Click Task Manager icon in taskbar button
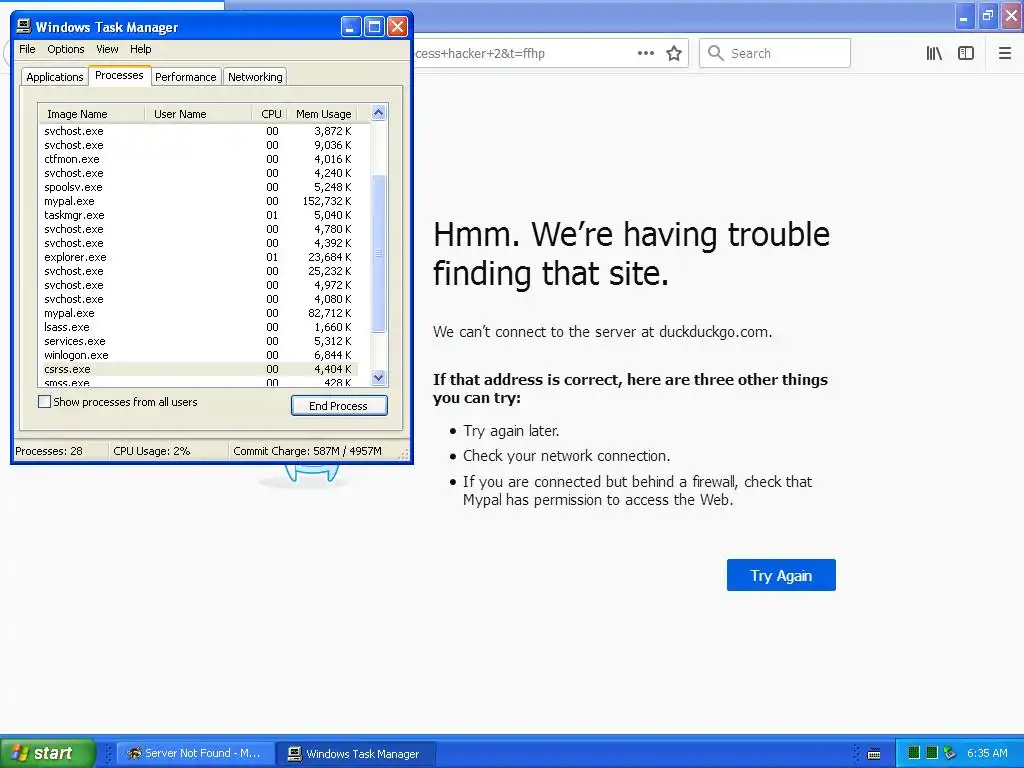The image size is (1024, 768). [295, 754]
